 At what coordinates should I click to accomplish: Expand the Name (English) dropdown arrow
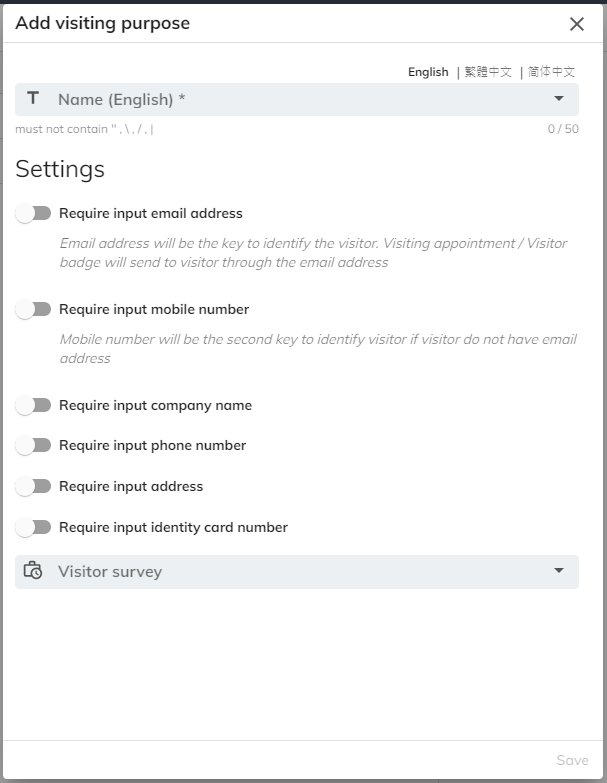coord(558,99)
